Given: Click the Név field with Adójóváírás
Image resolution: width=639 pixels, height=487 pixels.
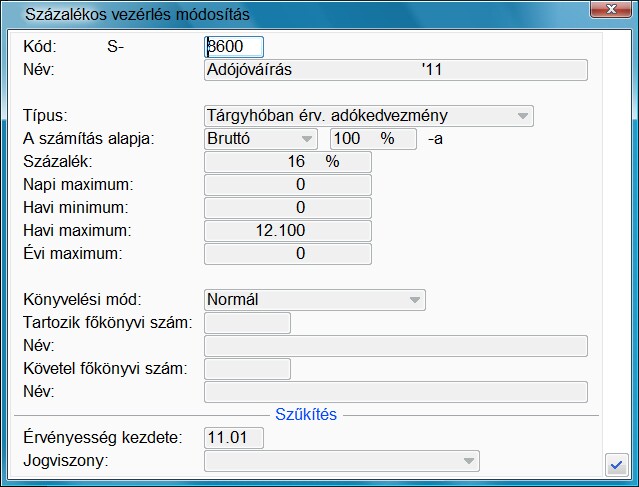Looking at the screenshot, I should pyautogui.click(x=396, y=70).
